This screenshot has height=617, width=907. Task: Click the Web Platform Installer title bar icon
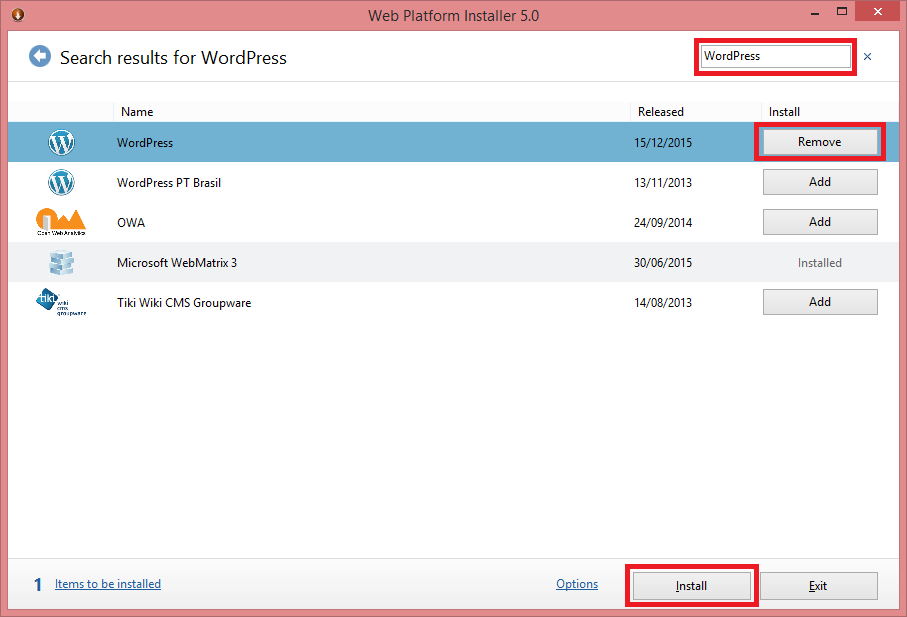tap(18, 14)
